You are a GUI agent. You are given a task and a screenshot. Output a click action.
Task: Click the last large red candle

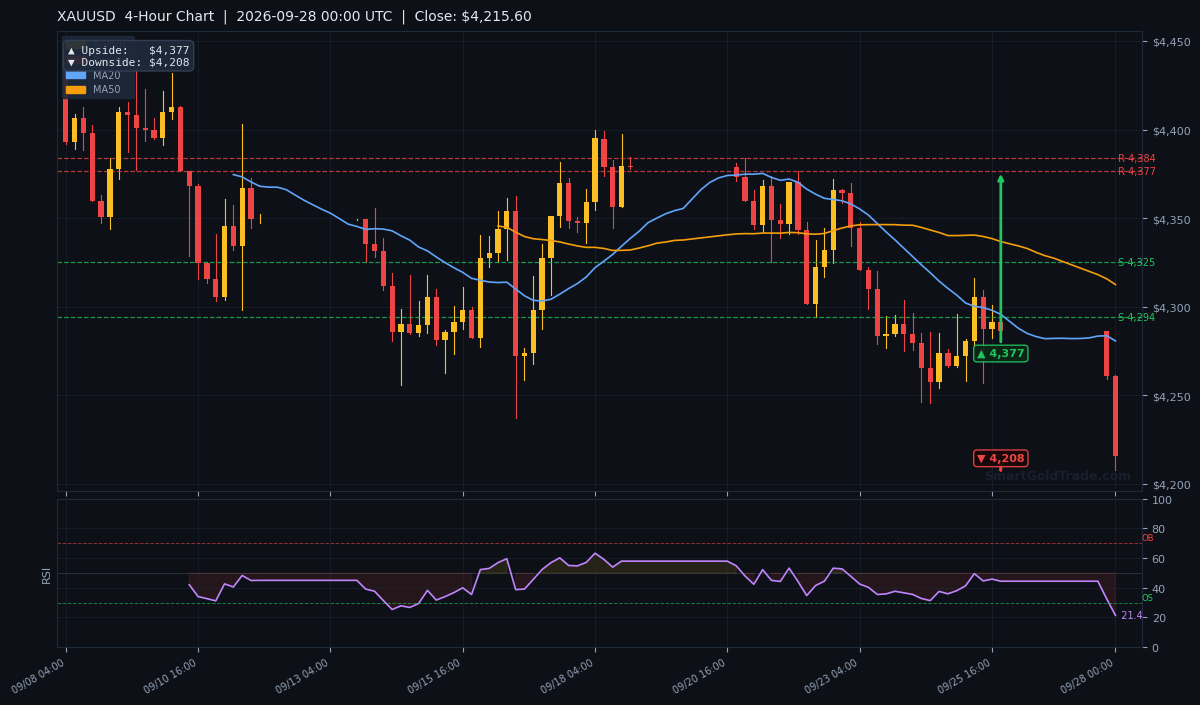[1115, 416]
